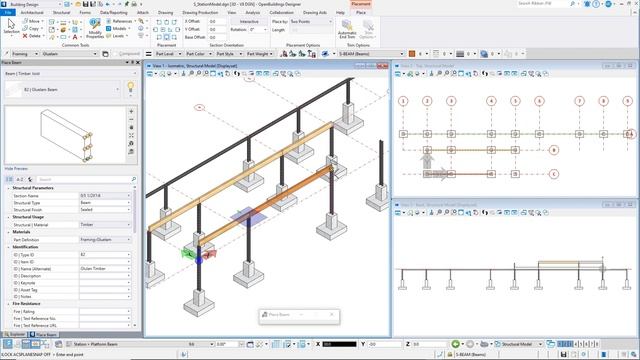Open the File menu tab
640x360 pixels.
coord(8,13)
